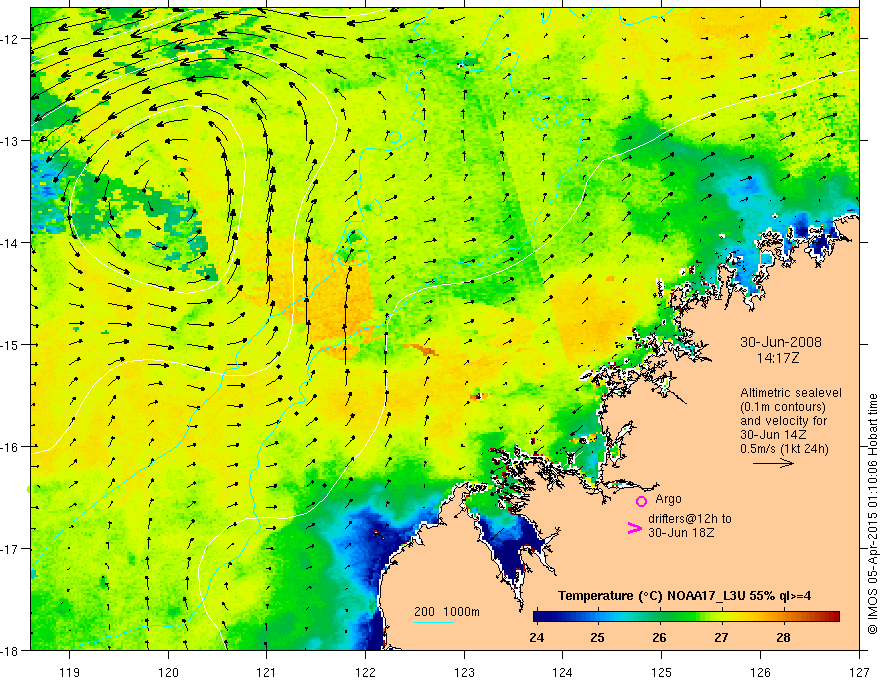Click the 'Temperature (°C) NOAA17_L3U 55% ql>=4' title
Viewport: 880px width, 680px height.
pyautogui.click(x=684, y=596)
